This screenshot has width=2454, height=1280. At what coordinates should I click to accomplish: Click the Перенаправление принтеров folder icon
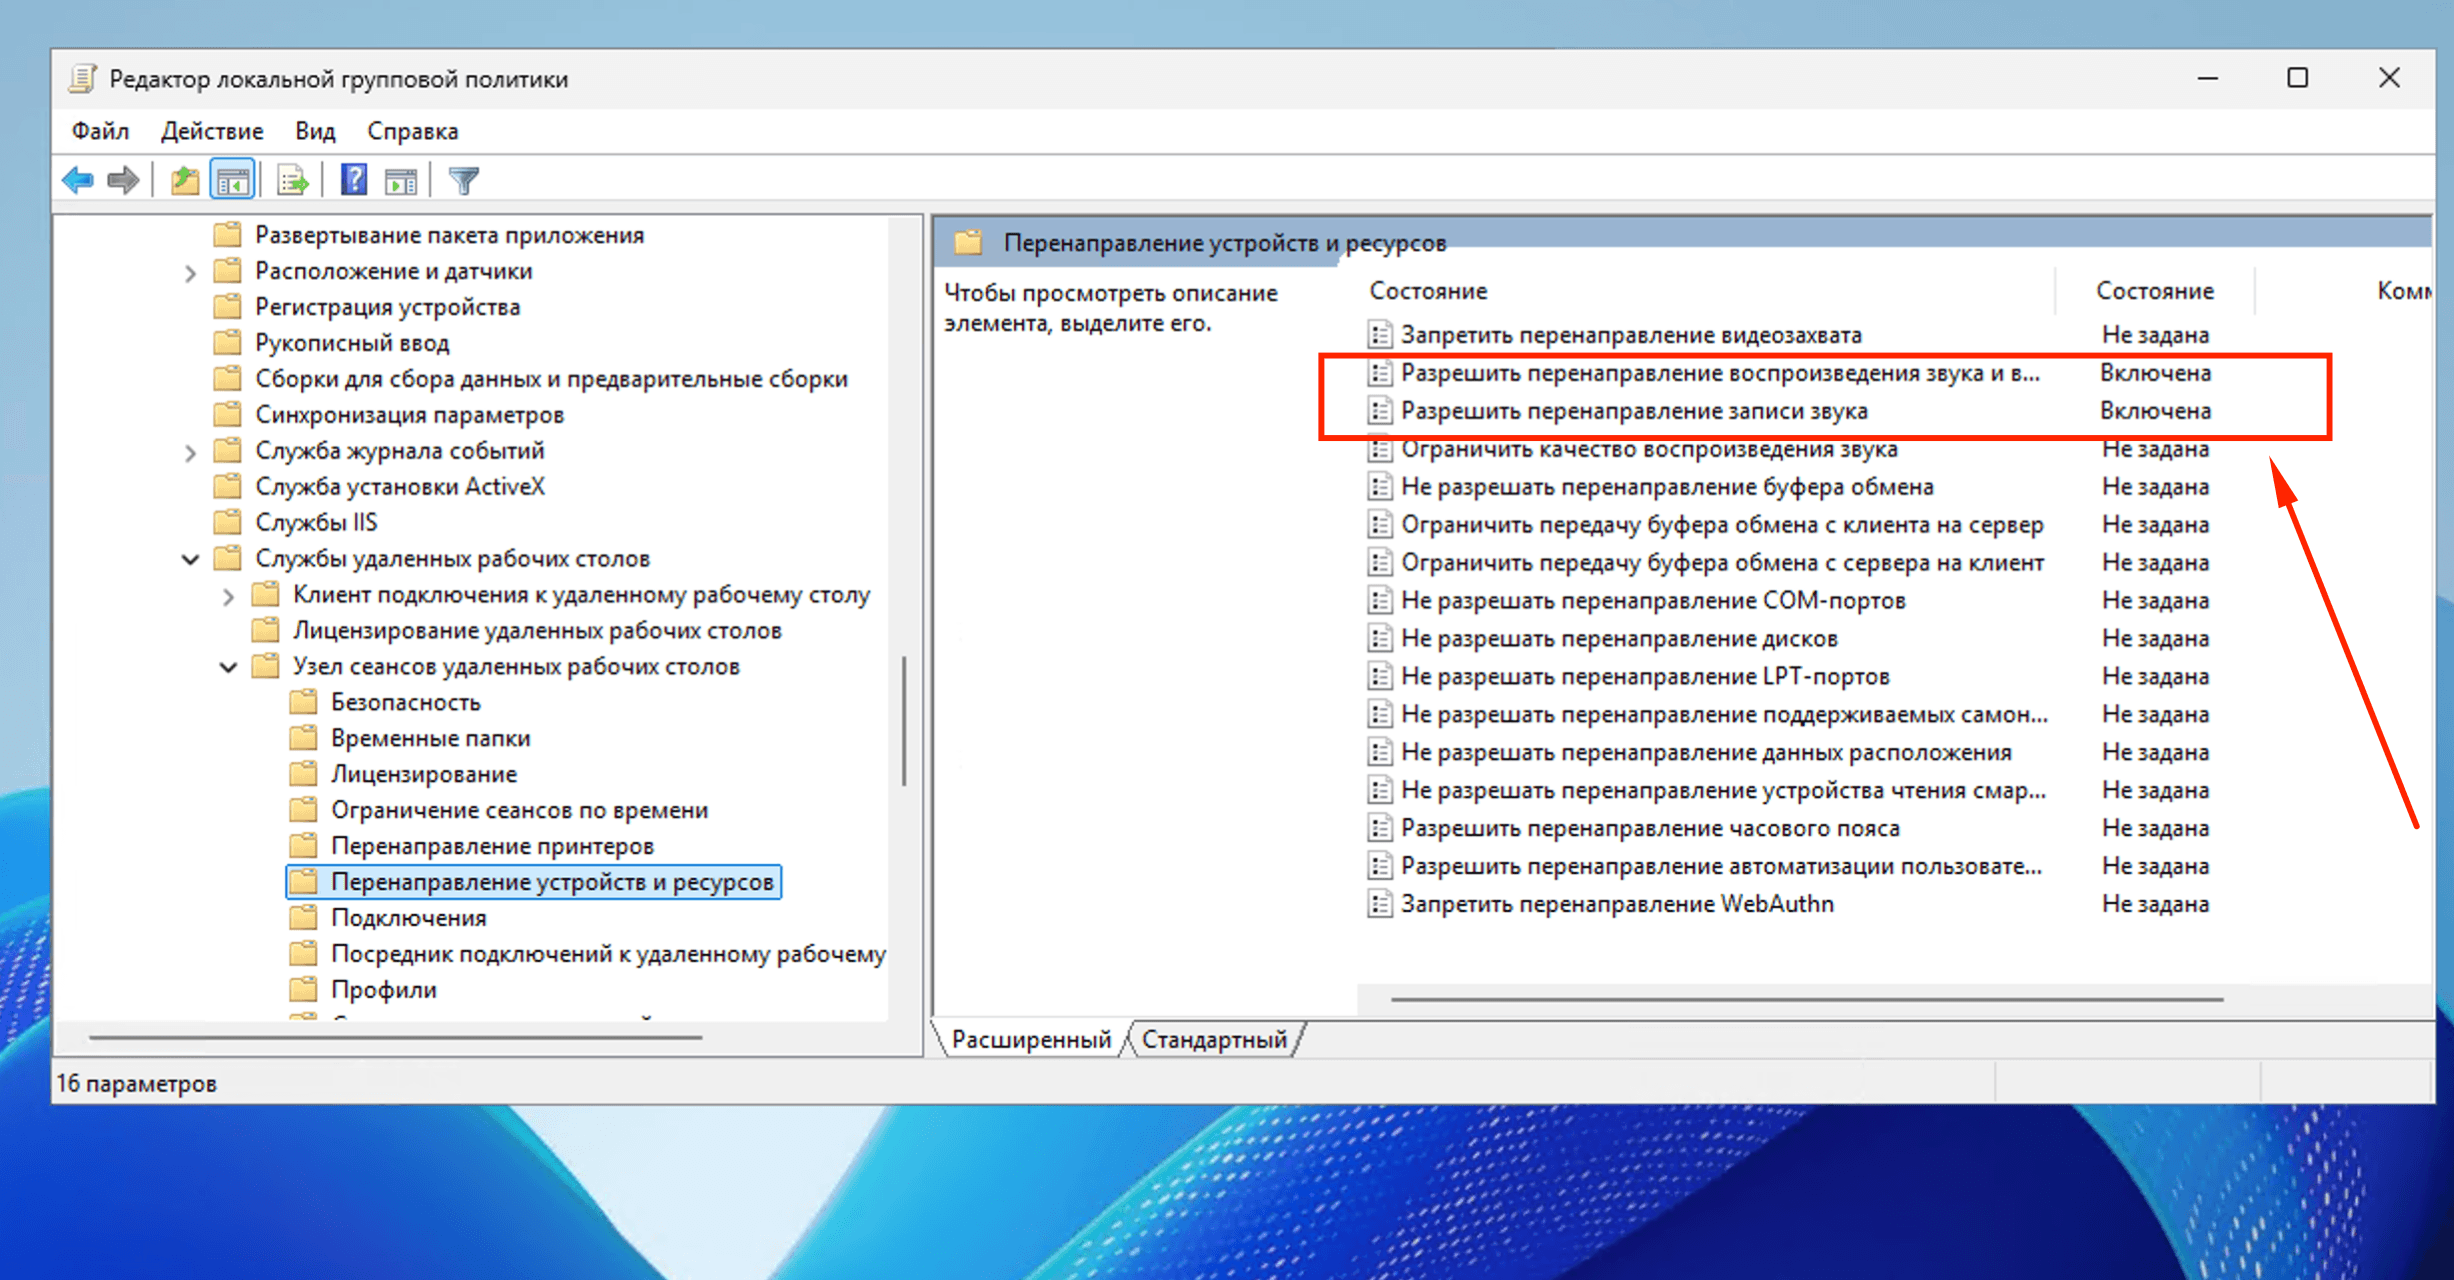click(x=303, y=846)
